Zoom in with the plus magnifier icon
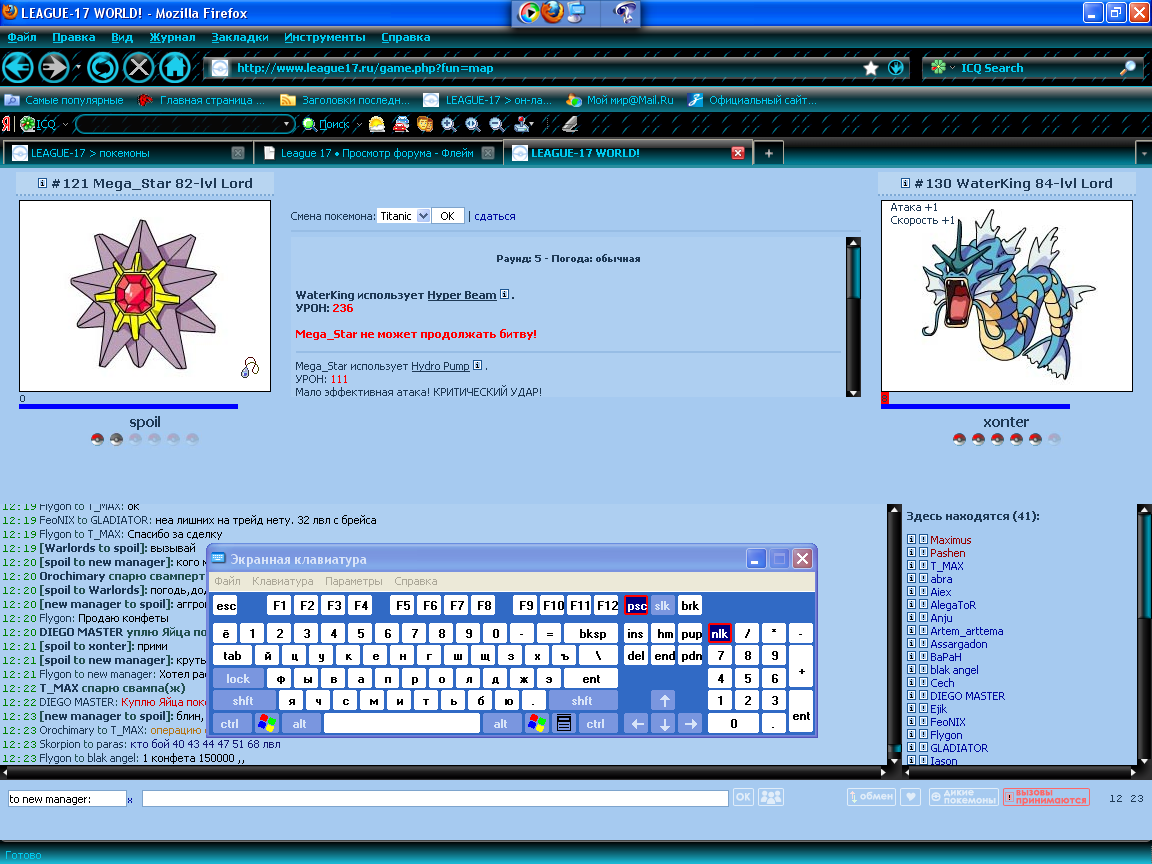 click(449, 124)
